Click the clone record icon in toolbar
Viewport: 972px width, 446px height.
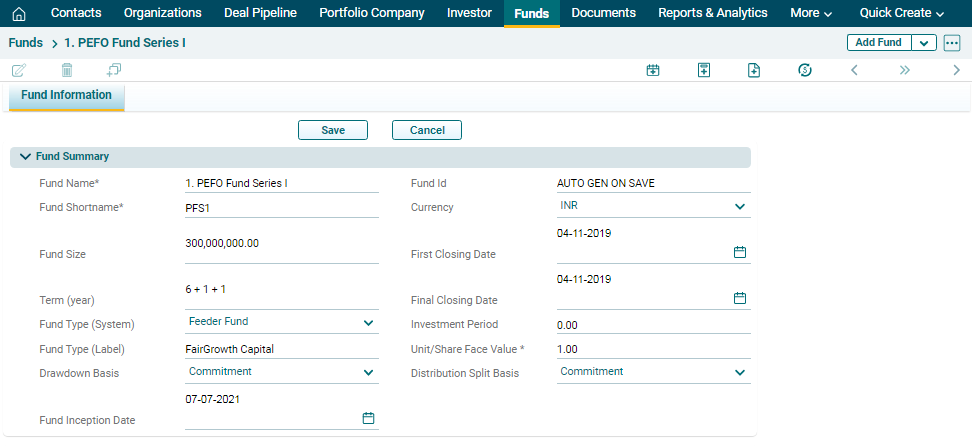point(114,70)
